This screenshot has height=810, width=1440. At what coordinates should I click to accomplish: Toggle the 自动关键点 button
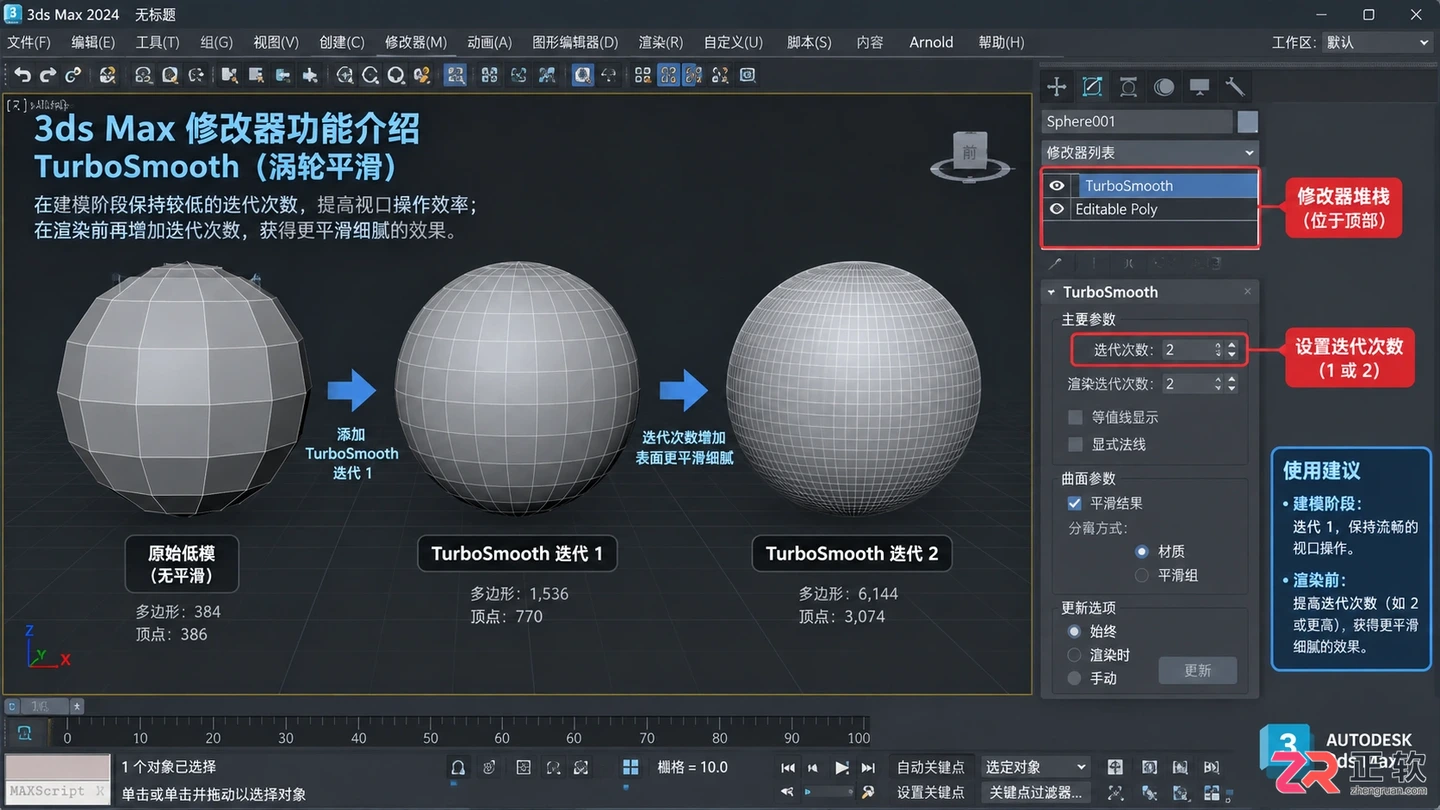pos(931,767)
